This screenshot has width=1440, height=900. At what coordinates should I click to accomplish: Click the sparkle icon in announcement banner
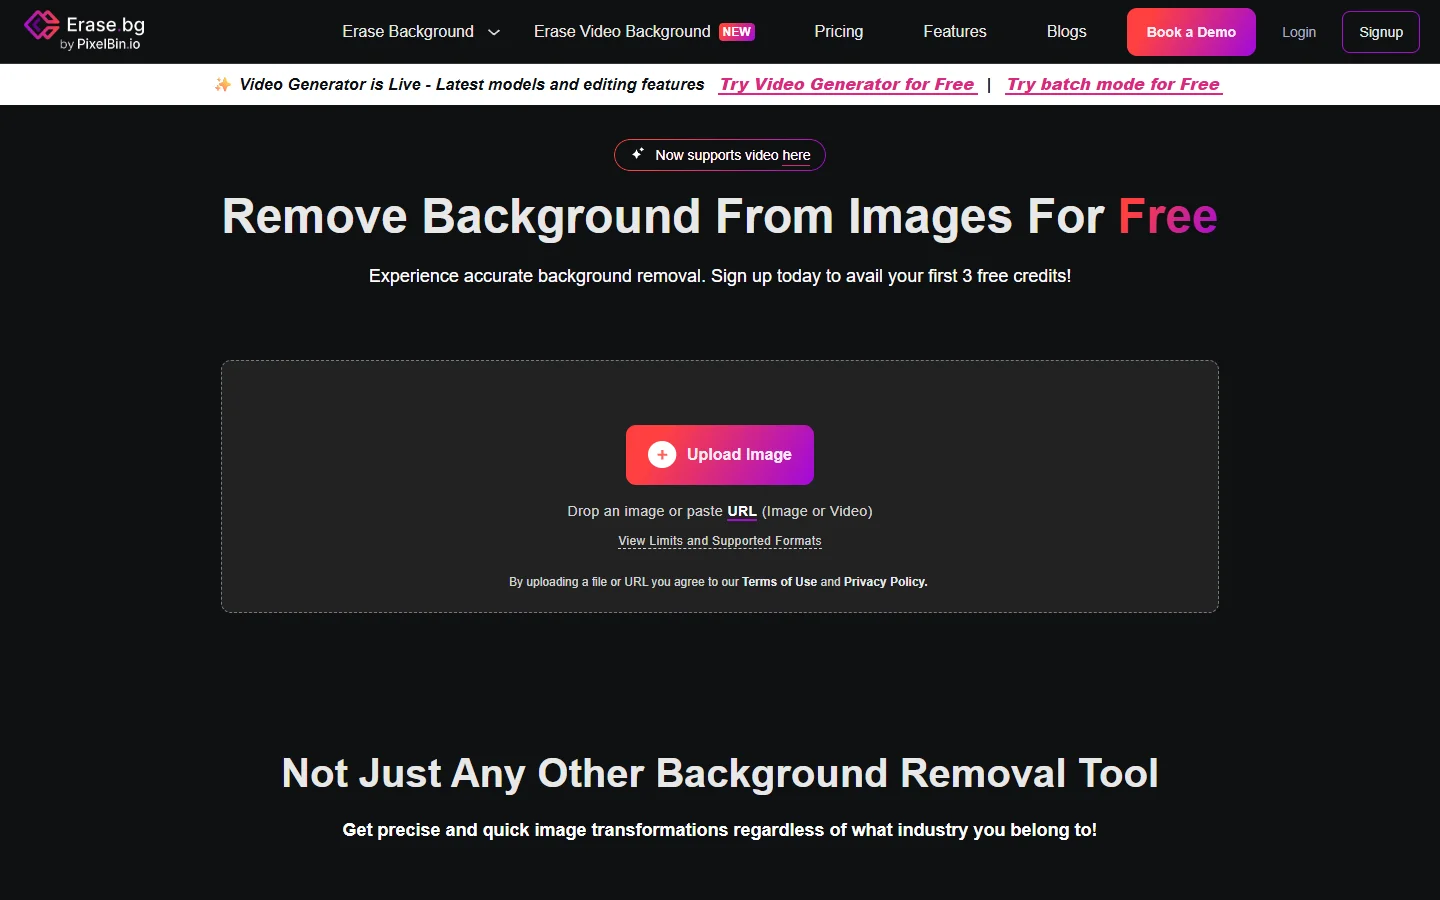coord(222,84)
